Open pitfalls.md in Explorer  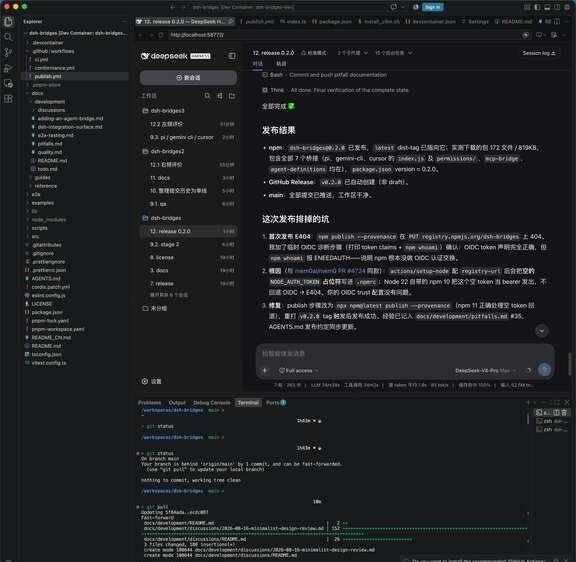tap(50, 144)
